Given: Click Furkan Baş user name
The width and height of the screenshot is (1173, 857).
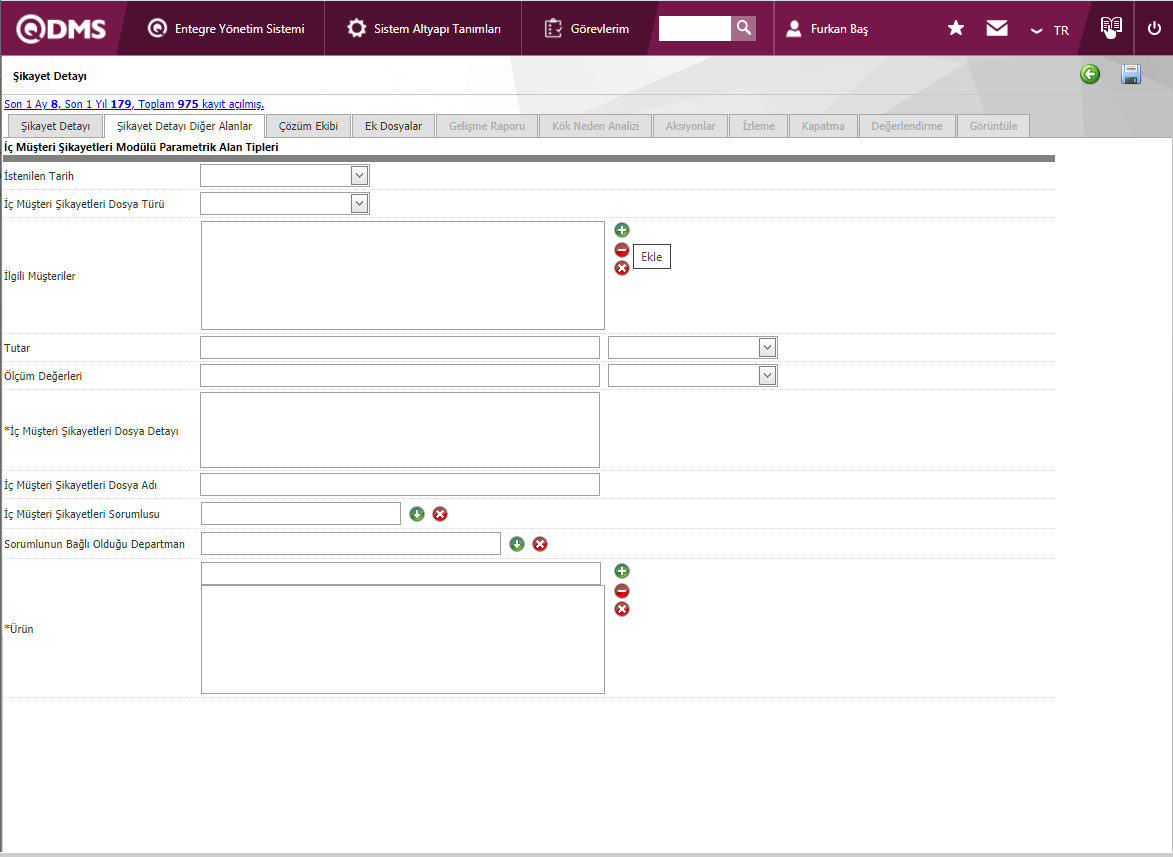Looking at the screenshot, I should click(x=839, y=28).
